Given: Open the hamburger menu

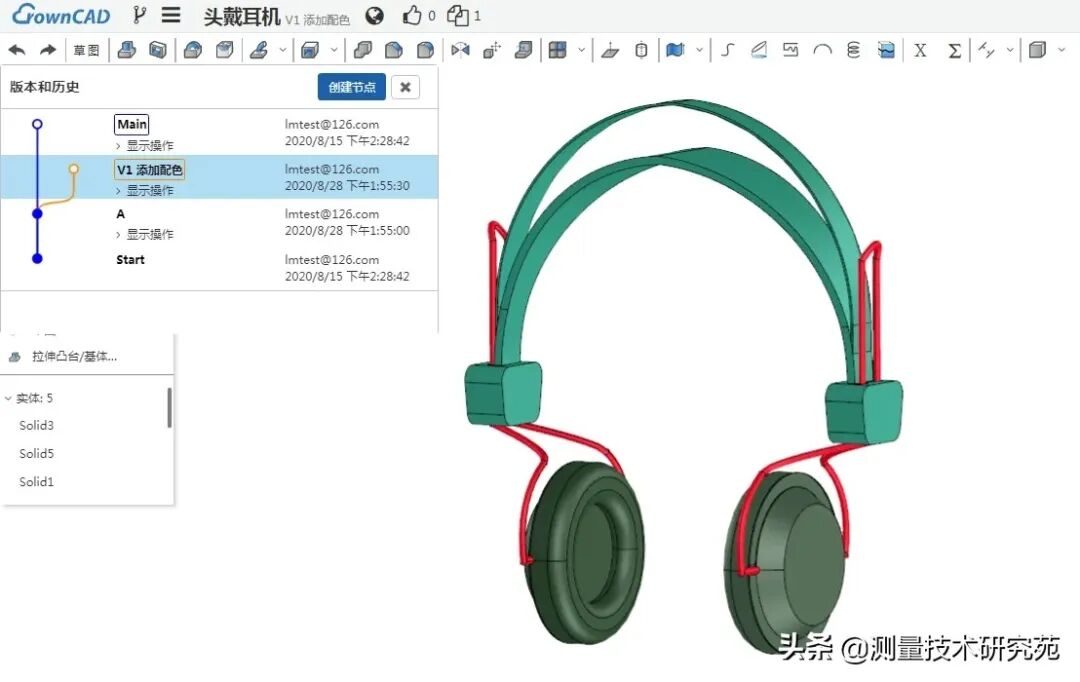Looking at the screenshot, I should (x=172, y=15).
